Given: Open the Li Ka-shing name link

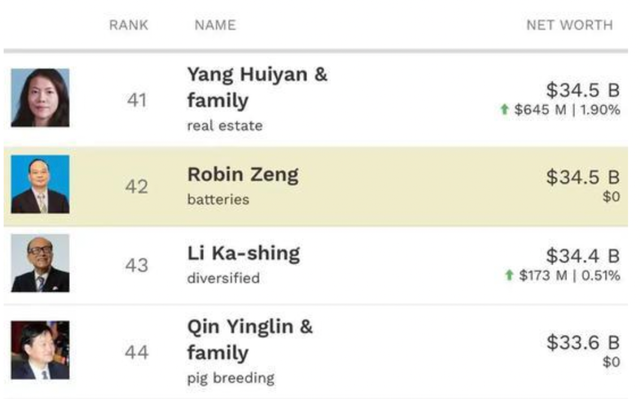Looking at the screenshot, I should (x=244, y=253).
